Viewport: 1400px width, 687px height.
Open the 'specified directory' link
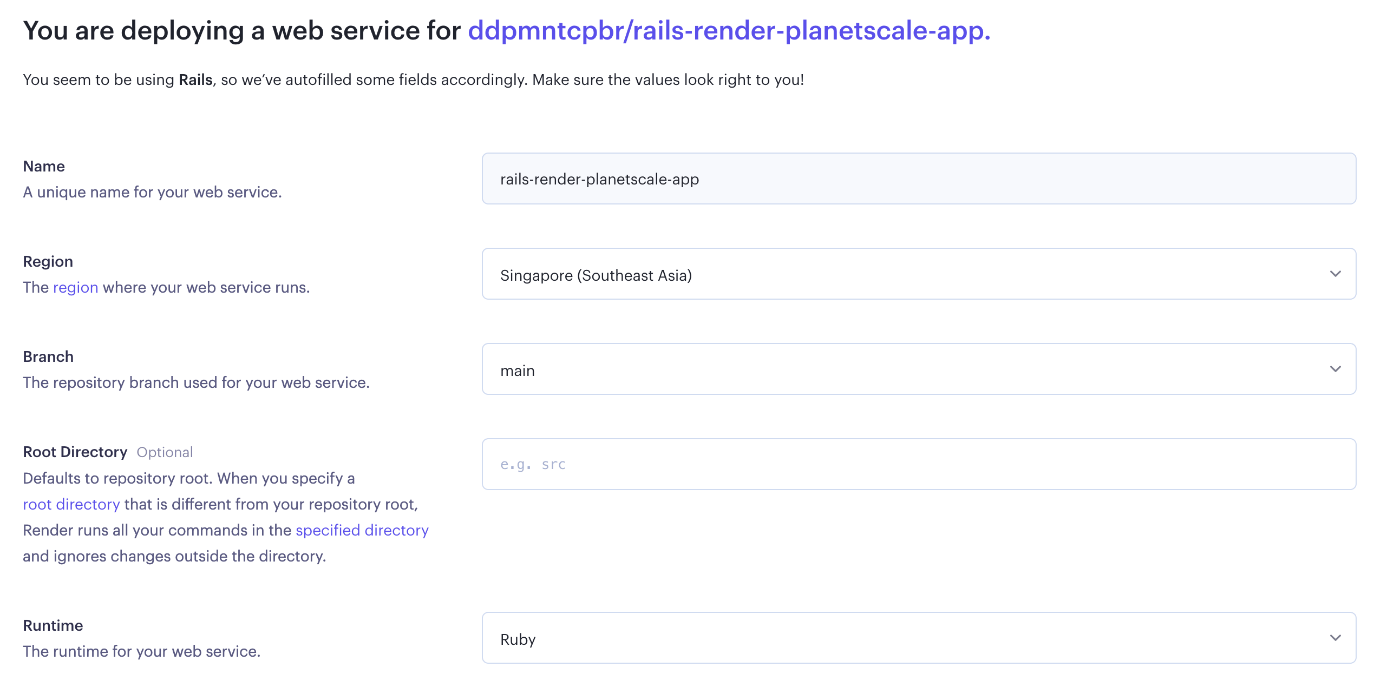(362, 530)
